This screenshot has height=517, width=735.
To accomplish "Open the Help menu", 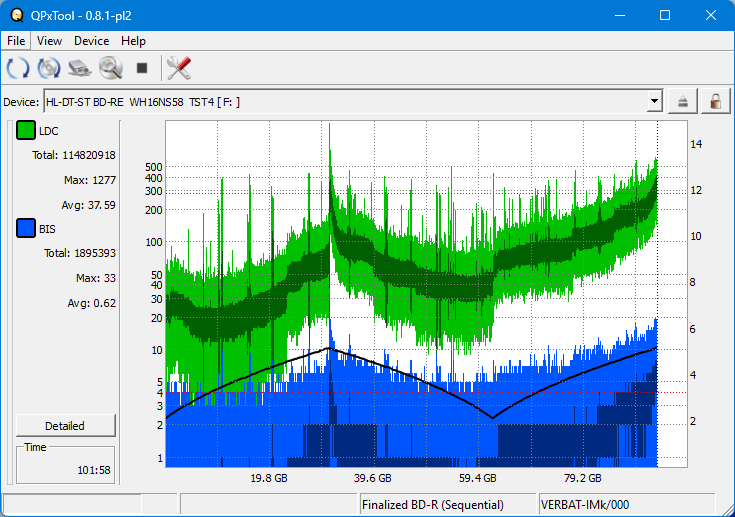I will tap(133, 41).
